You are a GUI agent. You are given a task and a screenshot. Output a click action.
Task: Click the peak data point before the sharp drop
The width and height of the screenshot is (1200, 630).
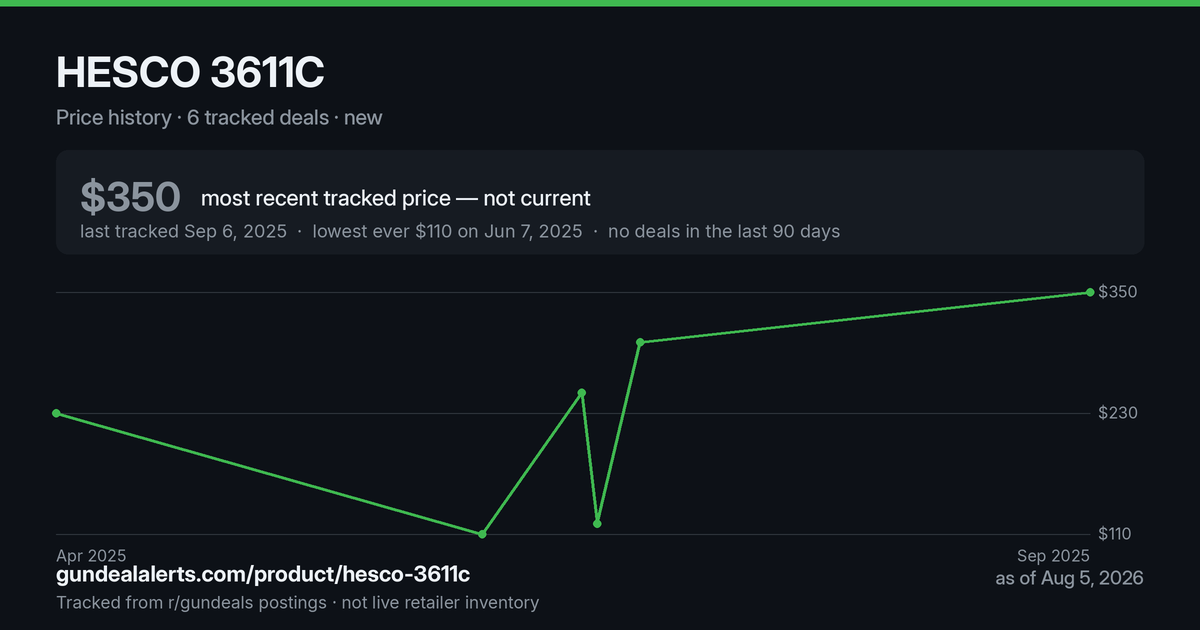coord(582,393)
